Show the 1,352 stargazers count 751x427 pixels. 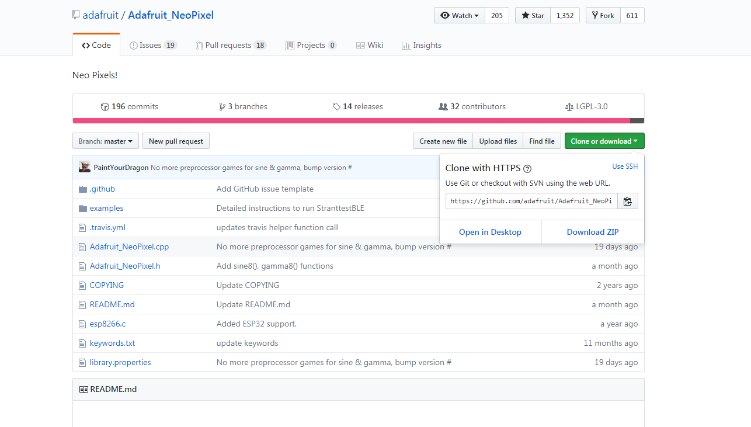(565, 15)
